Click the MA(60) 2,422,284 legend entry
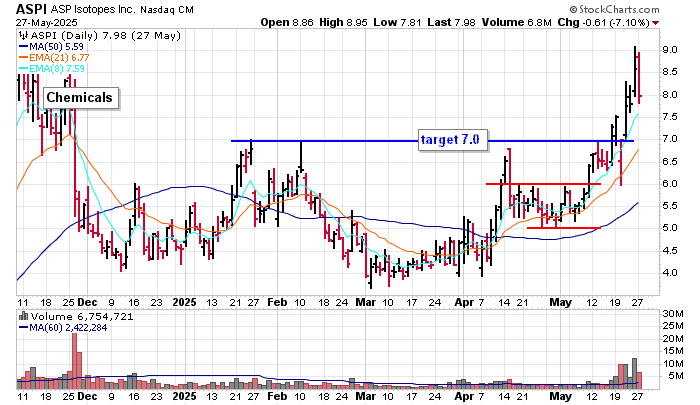 tap(63, 328)
